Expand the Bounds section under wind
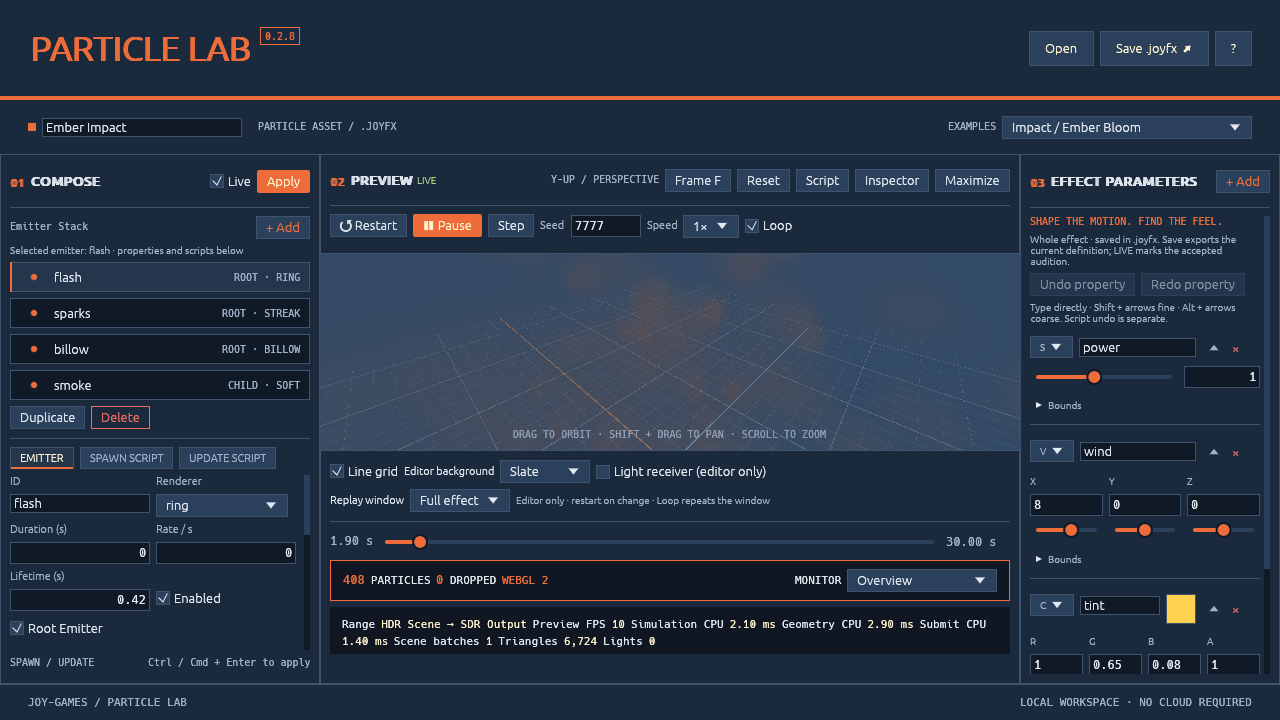Screen dimensions: 1280x720 point(1058,559)
